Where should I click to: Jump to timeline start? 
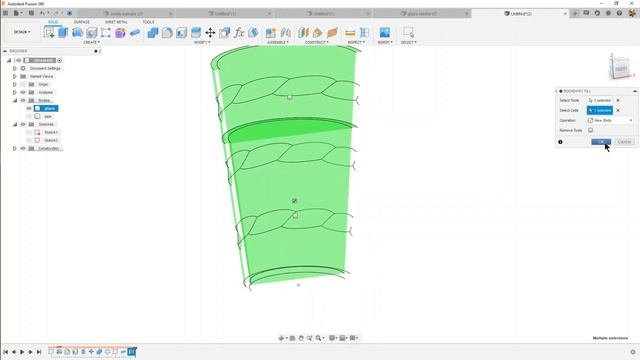(x=5, y=352)
